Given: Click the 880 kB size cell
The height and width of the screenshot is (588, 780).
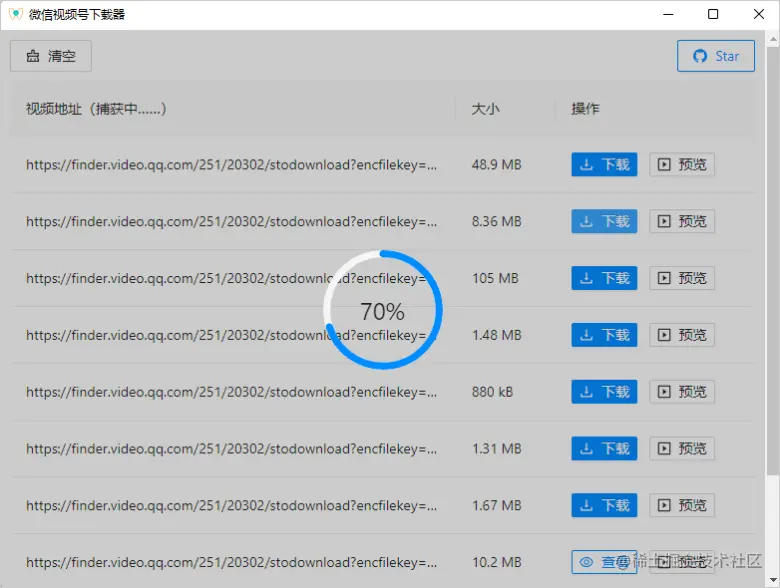Looking at the screenshot, I should pos(492,392).
